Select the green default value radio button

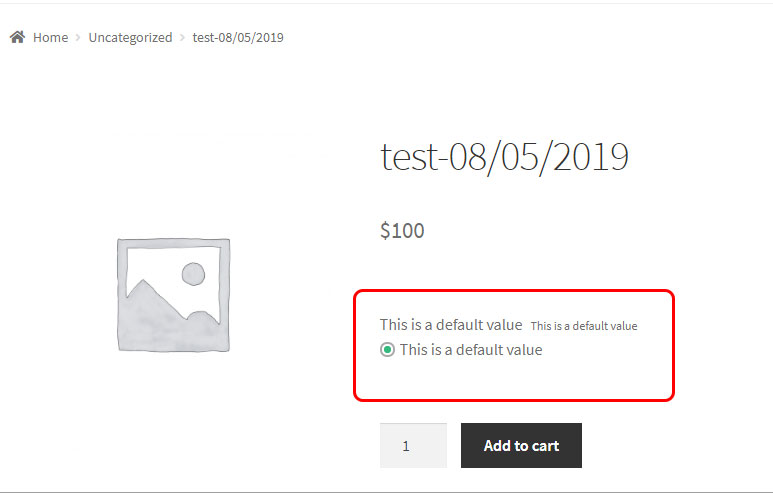pos(387,350)
